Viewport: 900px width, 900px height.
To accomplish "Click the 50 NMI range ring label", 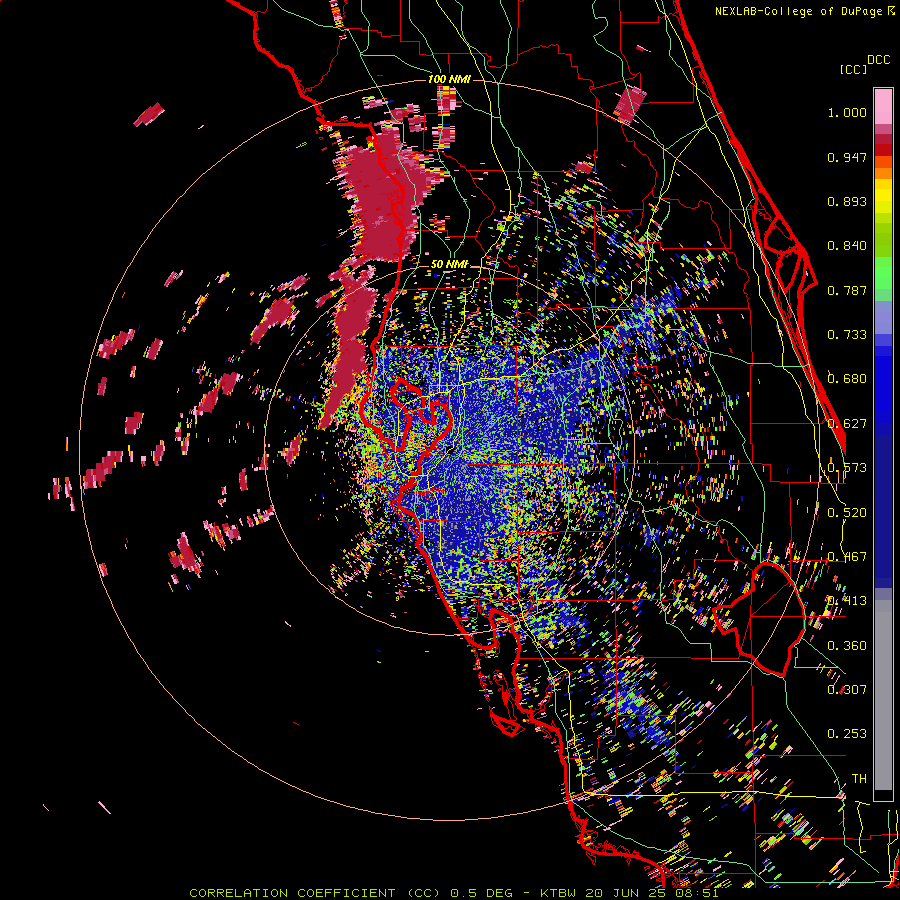I will point(449,265).
